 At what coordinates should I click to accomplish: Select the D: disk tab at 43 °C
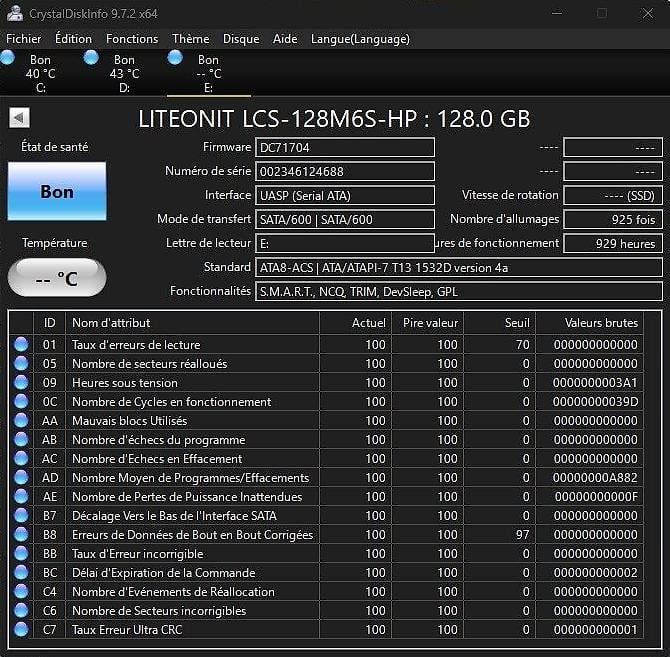click(124, 73)
